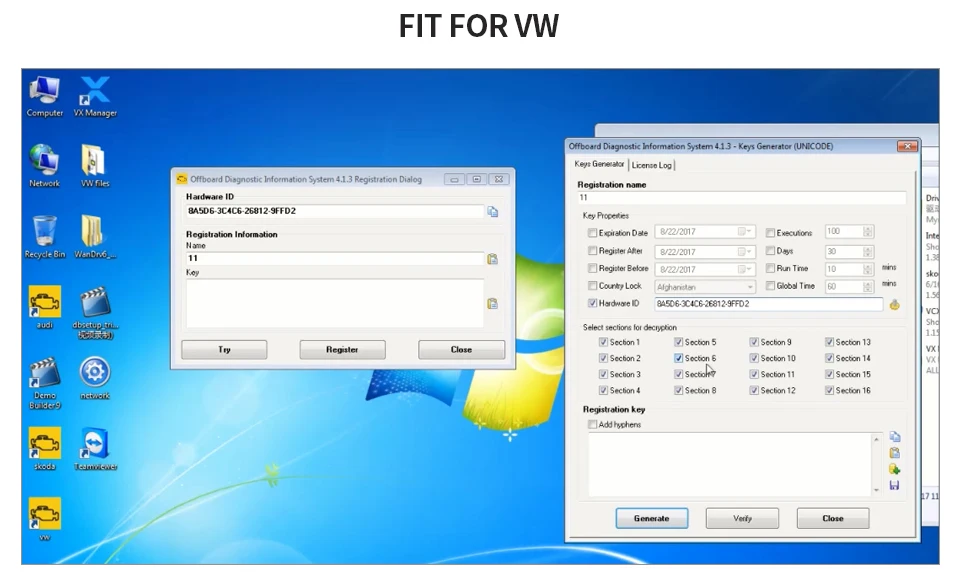Expand the Country Lock Afghanistan dropdown

coord(749,286)
